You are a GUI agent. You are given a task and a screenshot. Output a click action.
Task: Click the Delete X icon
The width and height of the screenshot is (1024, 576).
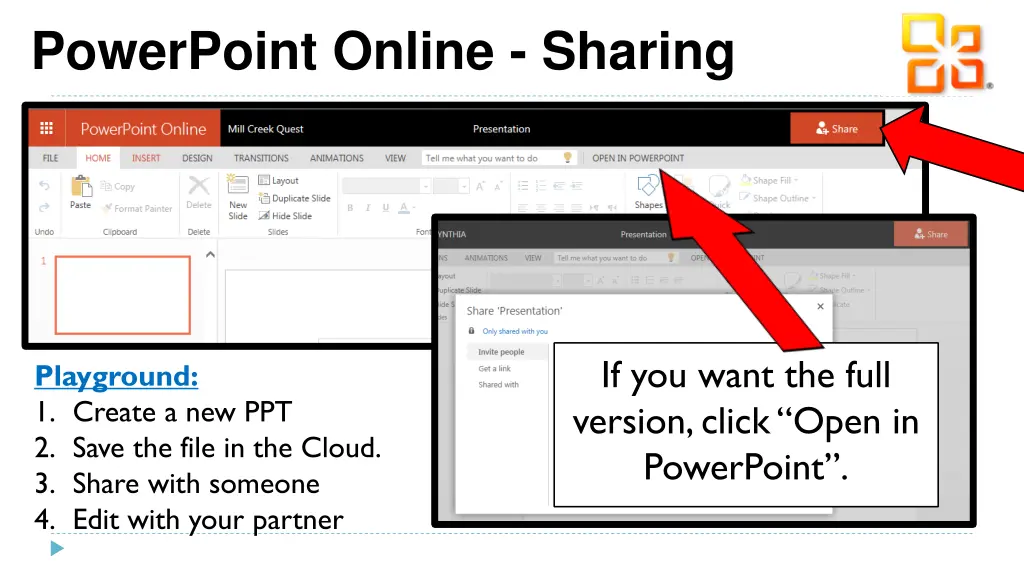click(199, 185)
